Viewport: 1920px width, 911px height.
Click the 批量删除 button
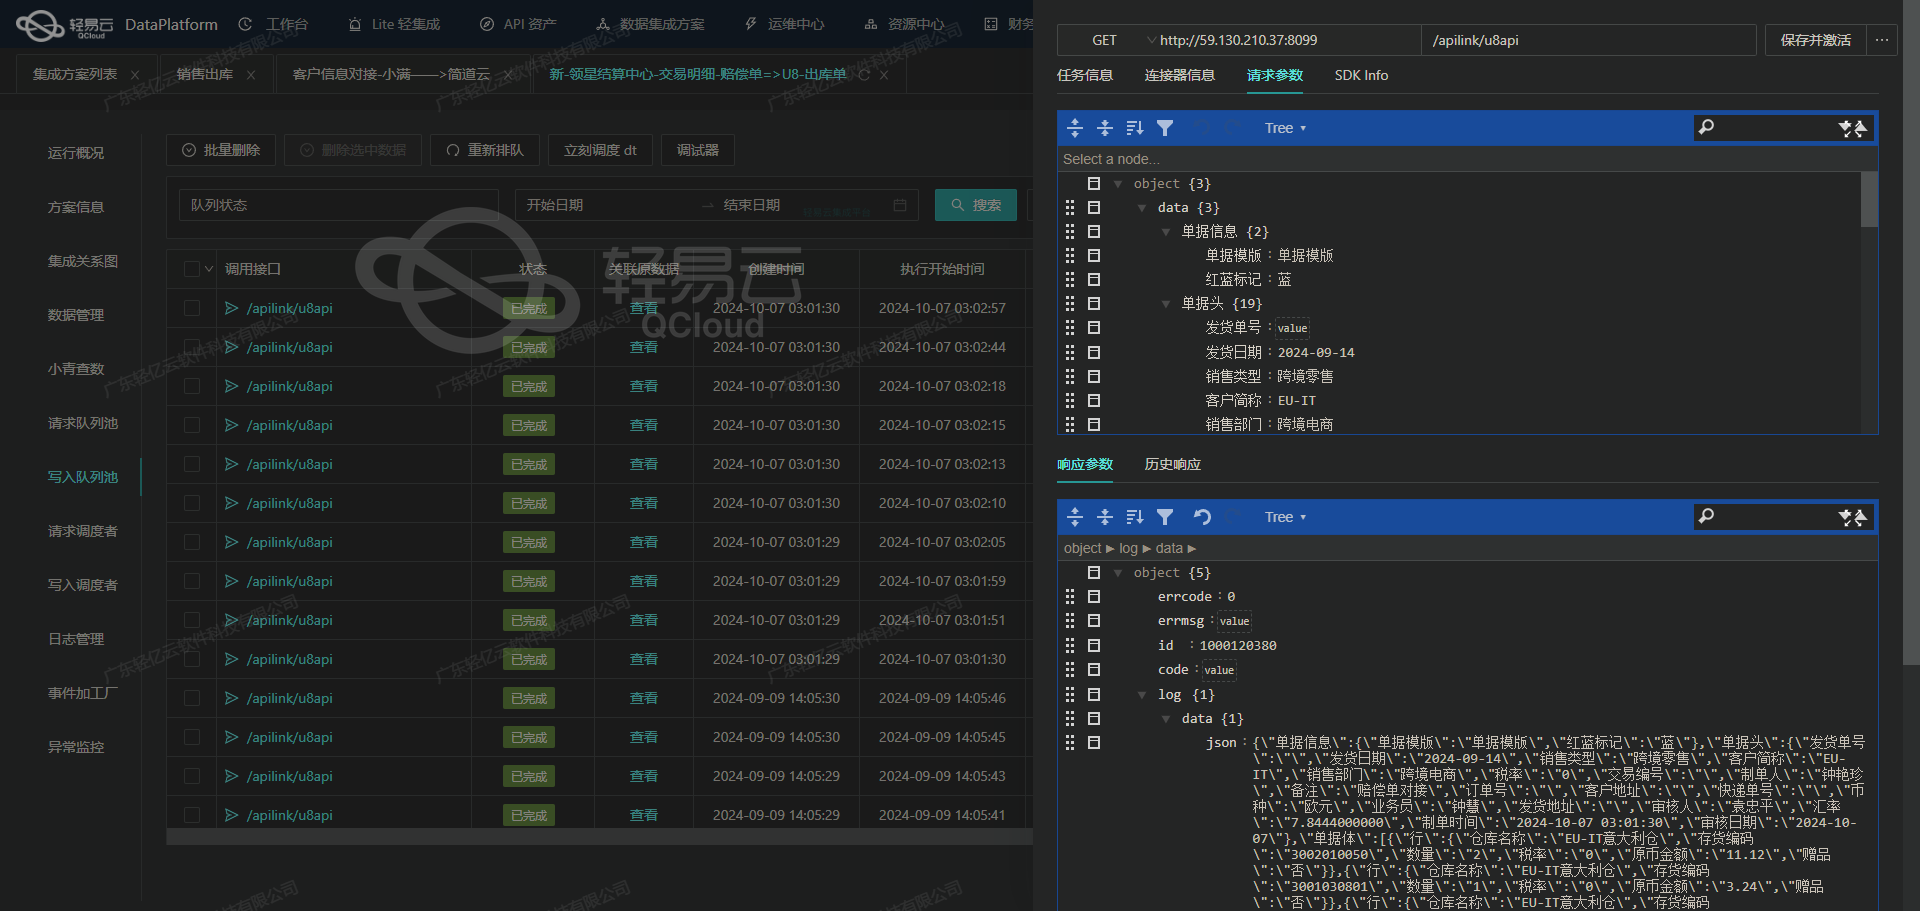coord(221,150)
